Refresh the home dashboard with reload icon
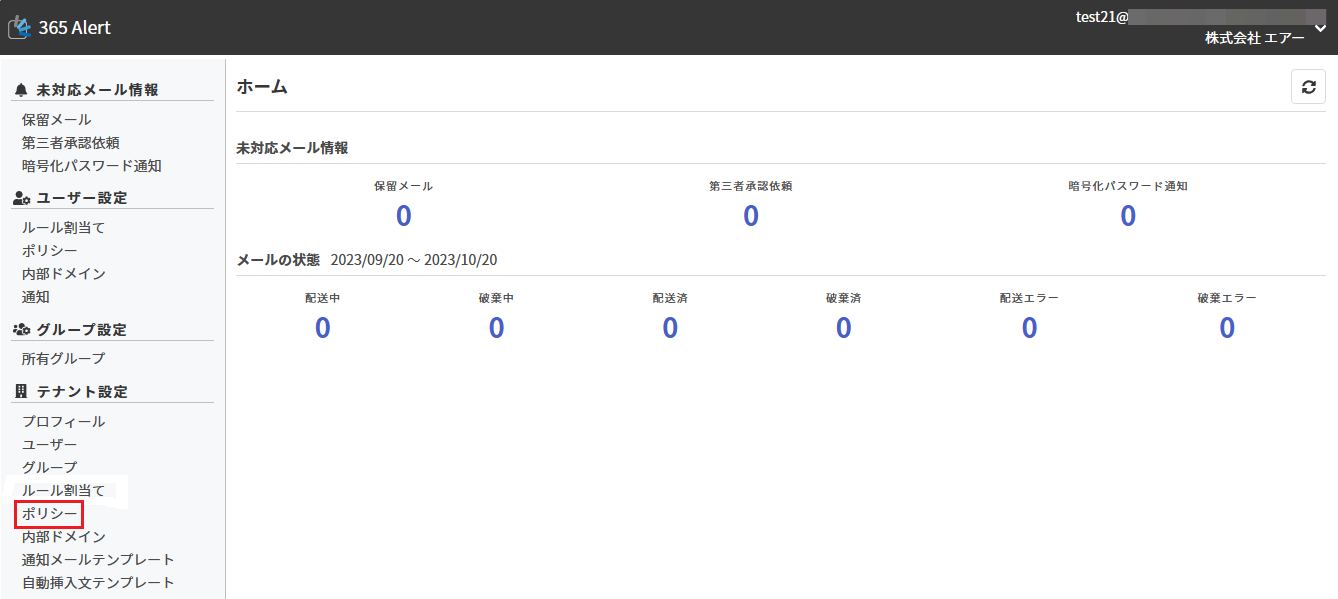The height and width of the screenshot is (599, 1338). point(1308,87)
